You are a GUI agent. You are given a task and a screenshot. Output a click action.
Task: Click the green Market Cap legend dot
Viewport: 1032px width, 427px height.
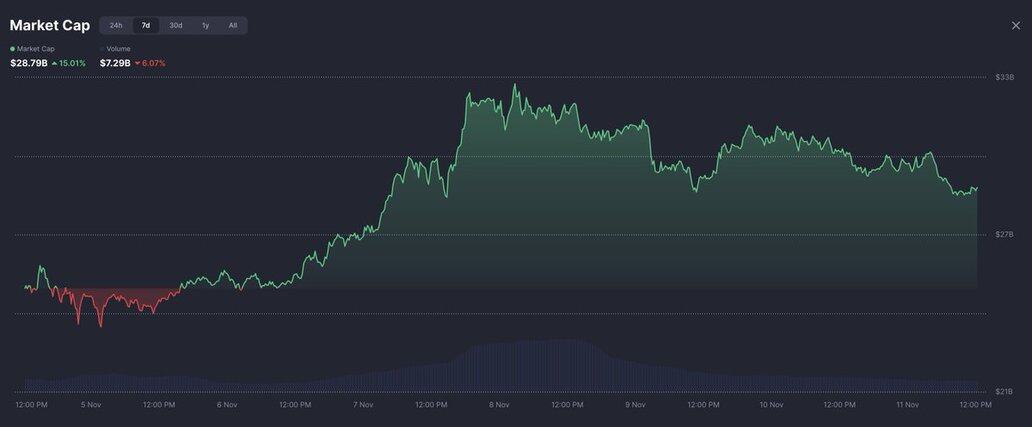pyautogui.click(x=13, y=48)
